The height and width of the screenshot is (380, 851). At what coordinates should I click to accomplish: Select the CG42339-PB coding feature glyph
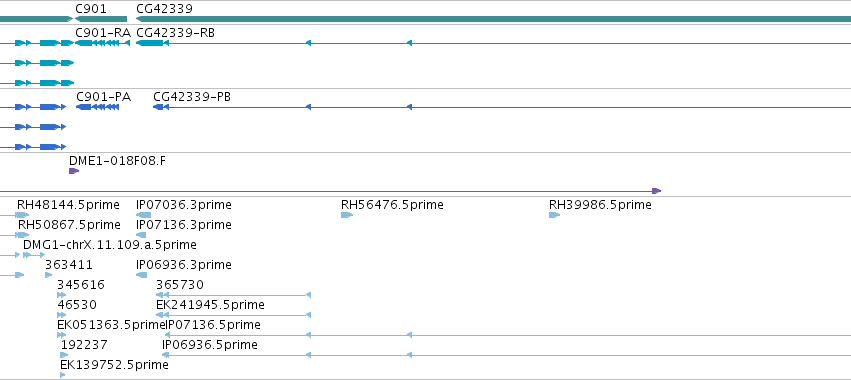(158, 107)
